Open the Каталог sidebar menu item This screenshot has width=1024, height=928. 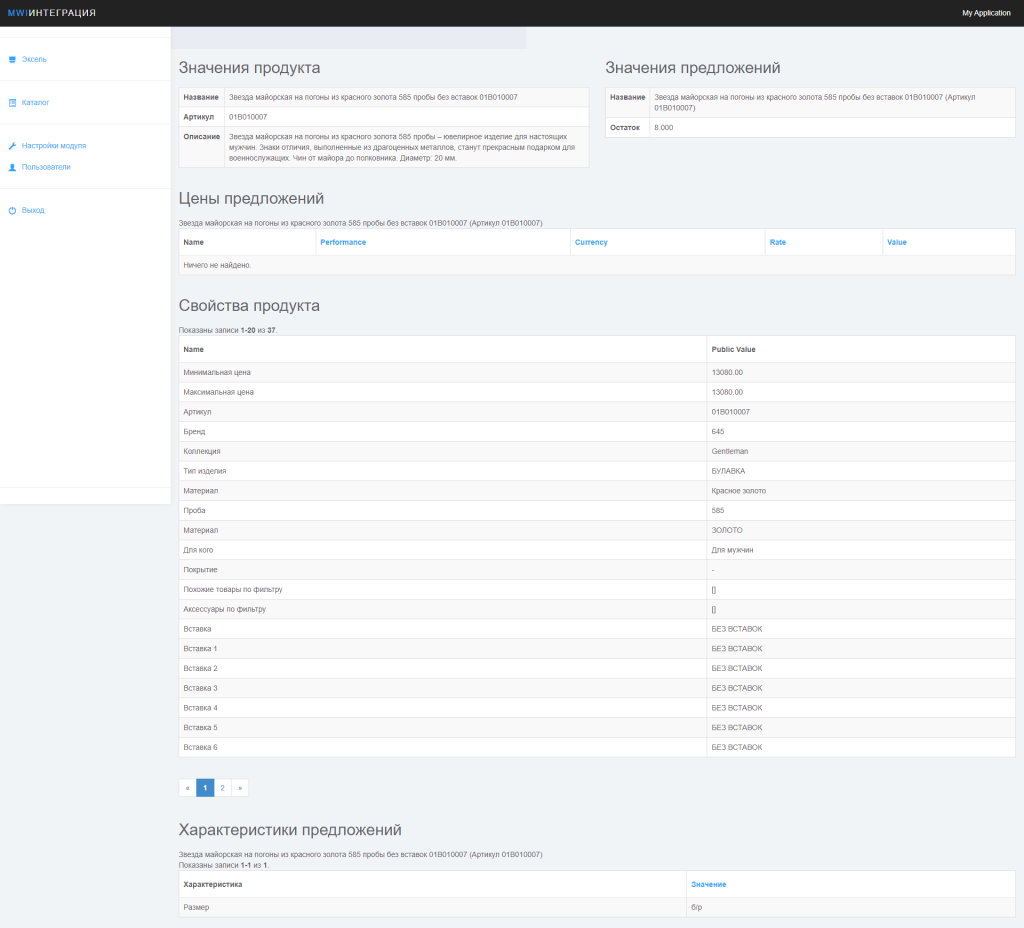click(36, 102)
